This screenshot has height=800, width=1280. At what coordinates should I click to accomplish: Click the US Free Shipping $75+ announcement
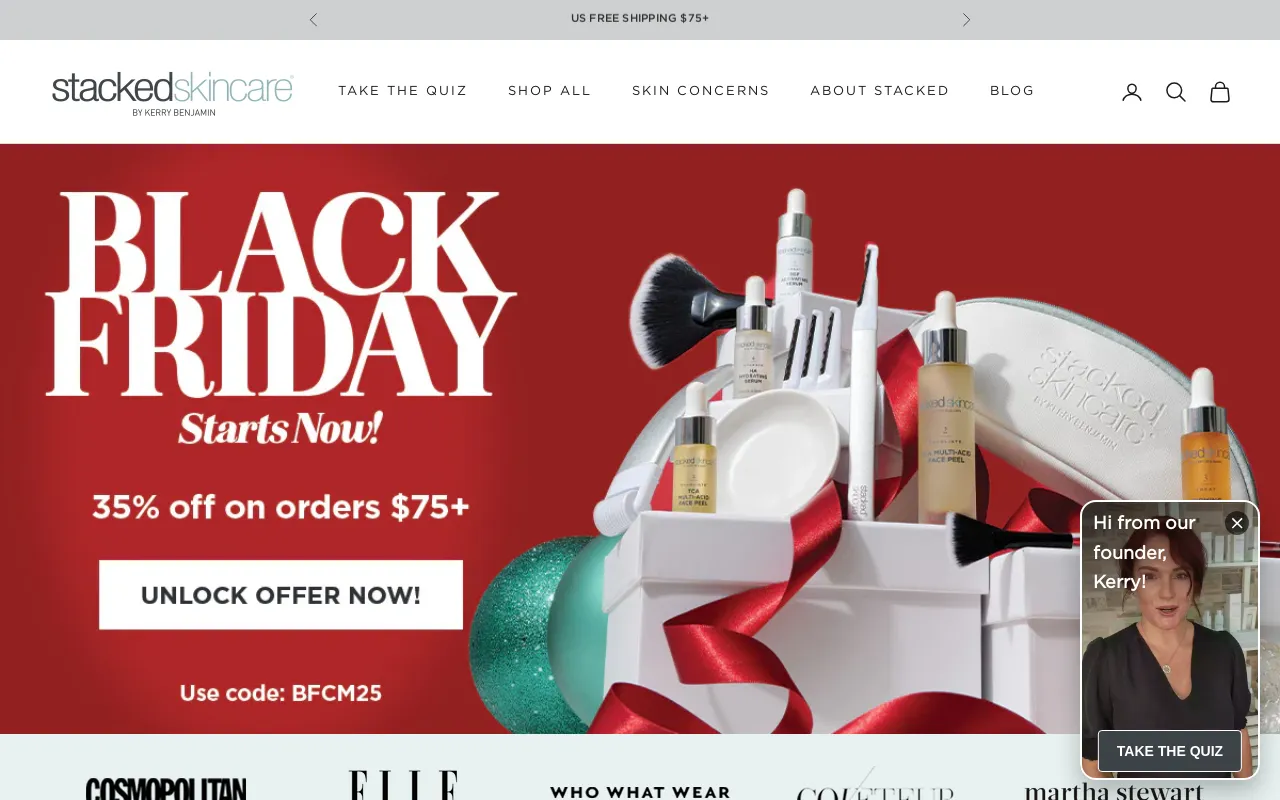pos(640,18)
